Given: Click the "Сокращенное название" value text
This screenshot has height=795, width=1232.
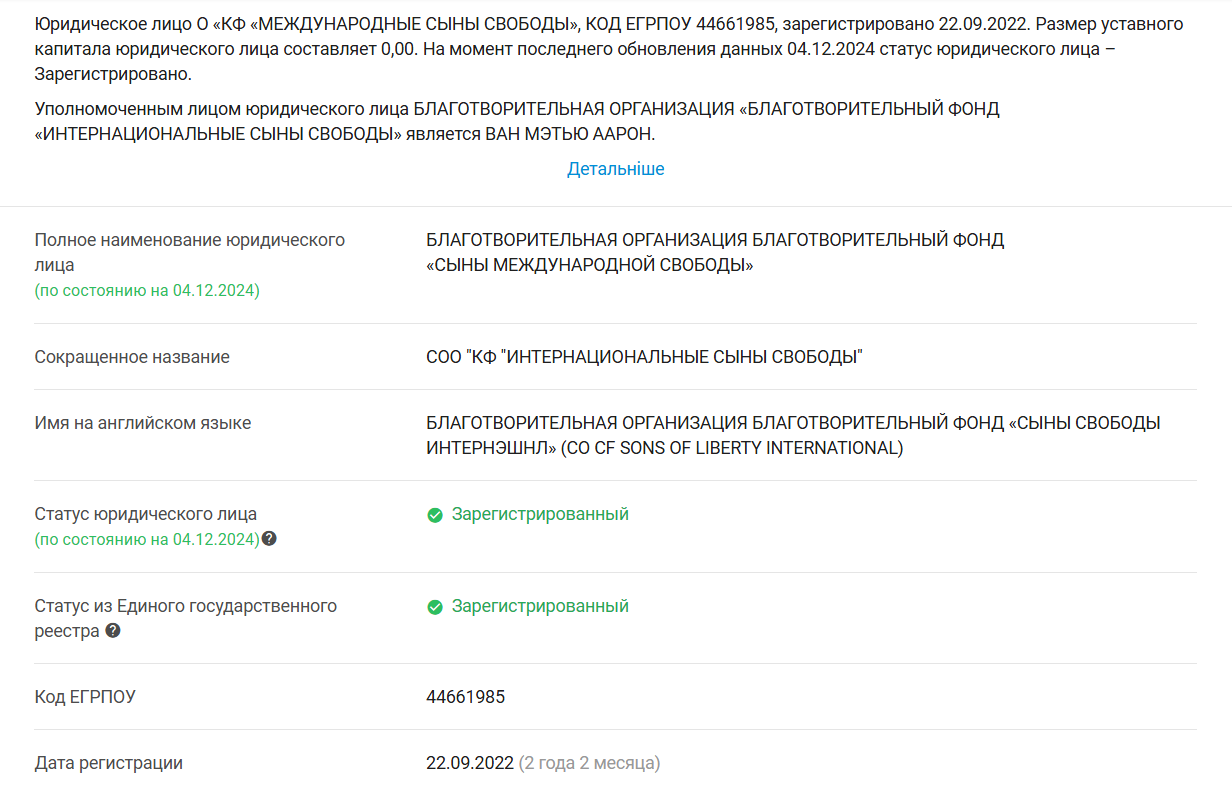Looking at the screenshot, I should [644, 357].
